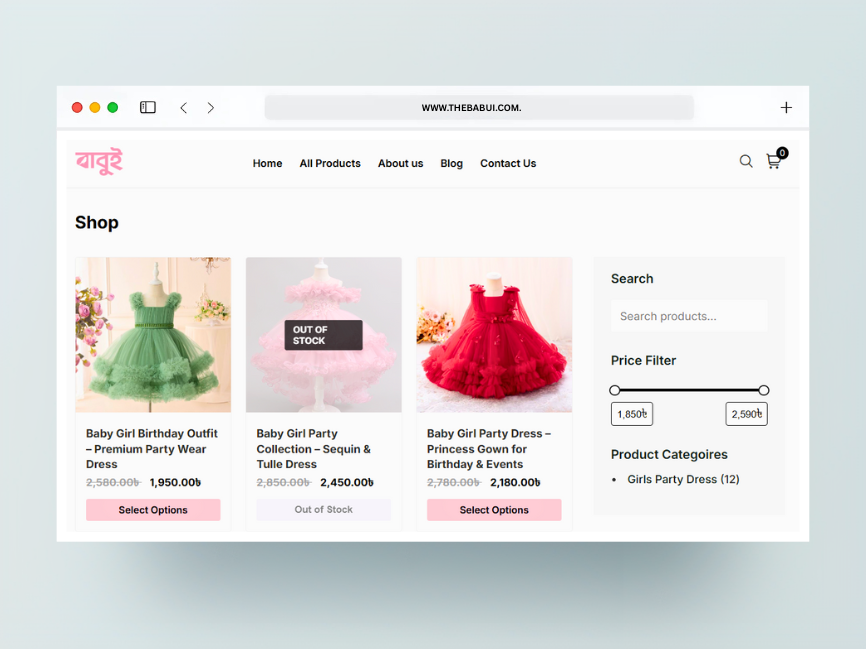Screen dimensions: 866x649
Task: Click the crossed-out 2,850.00৳ price
Action: (284, 482)
